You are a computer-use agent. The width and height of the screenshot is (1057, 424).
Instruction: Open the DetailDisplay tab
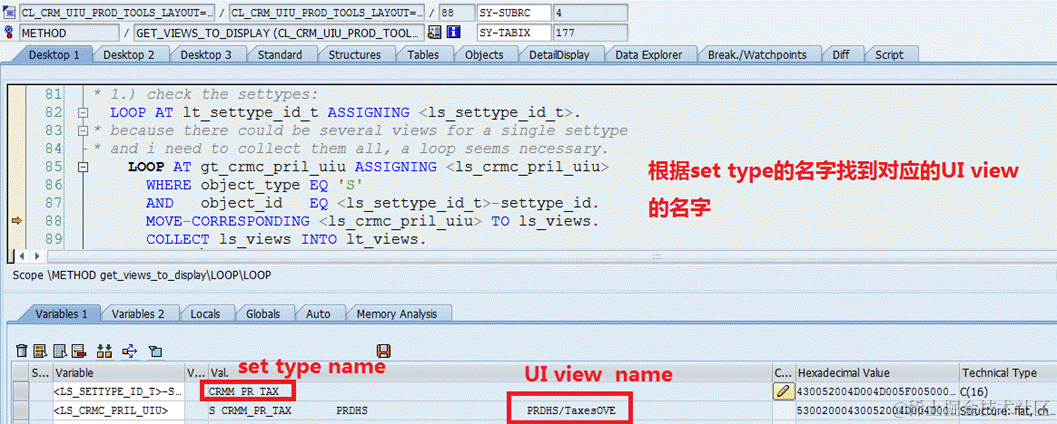(x=559, y=55)
